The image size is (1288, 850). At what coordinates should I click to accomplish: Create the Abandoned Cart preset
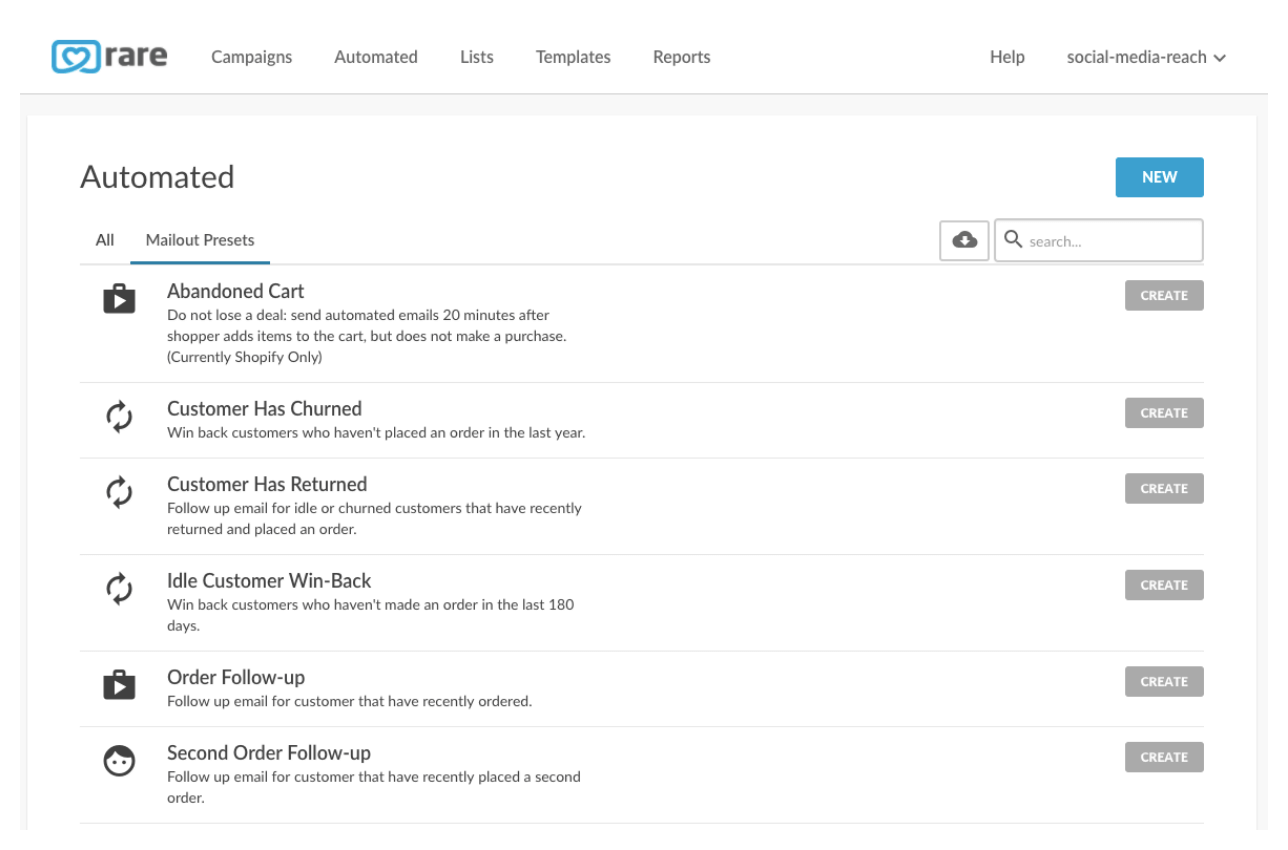[1164, 296]
